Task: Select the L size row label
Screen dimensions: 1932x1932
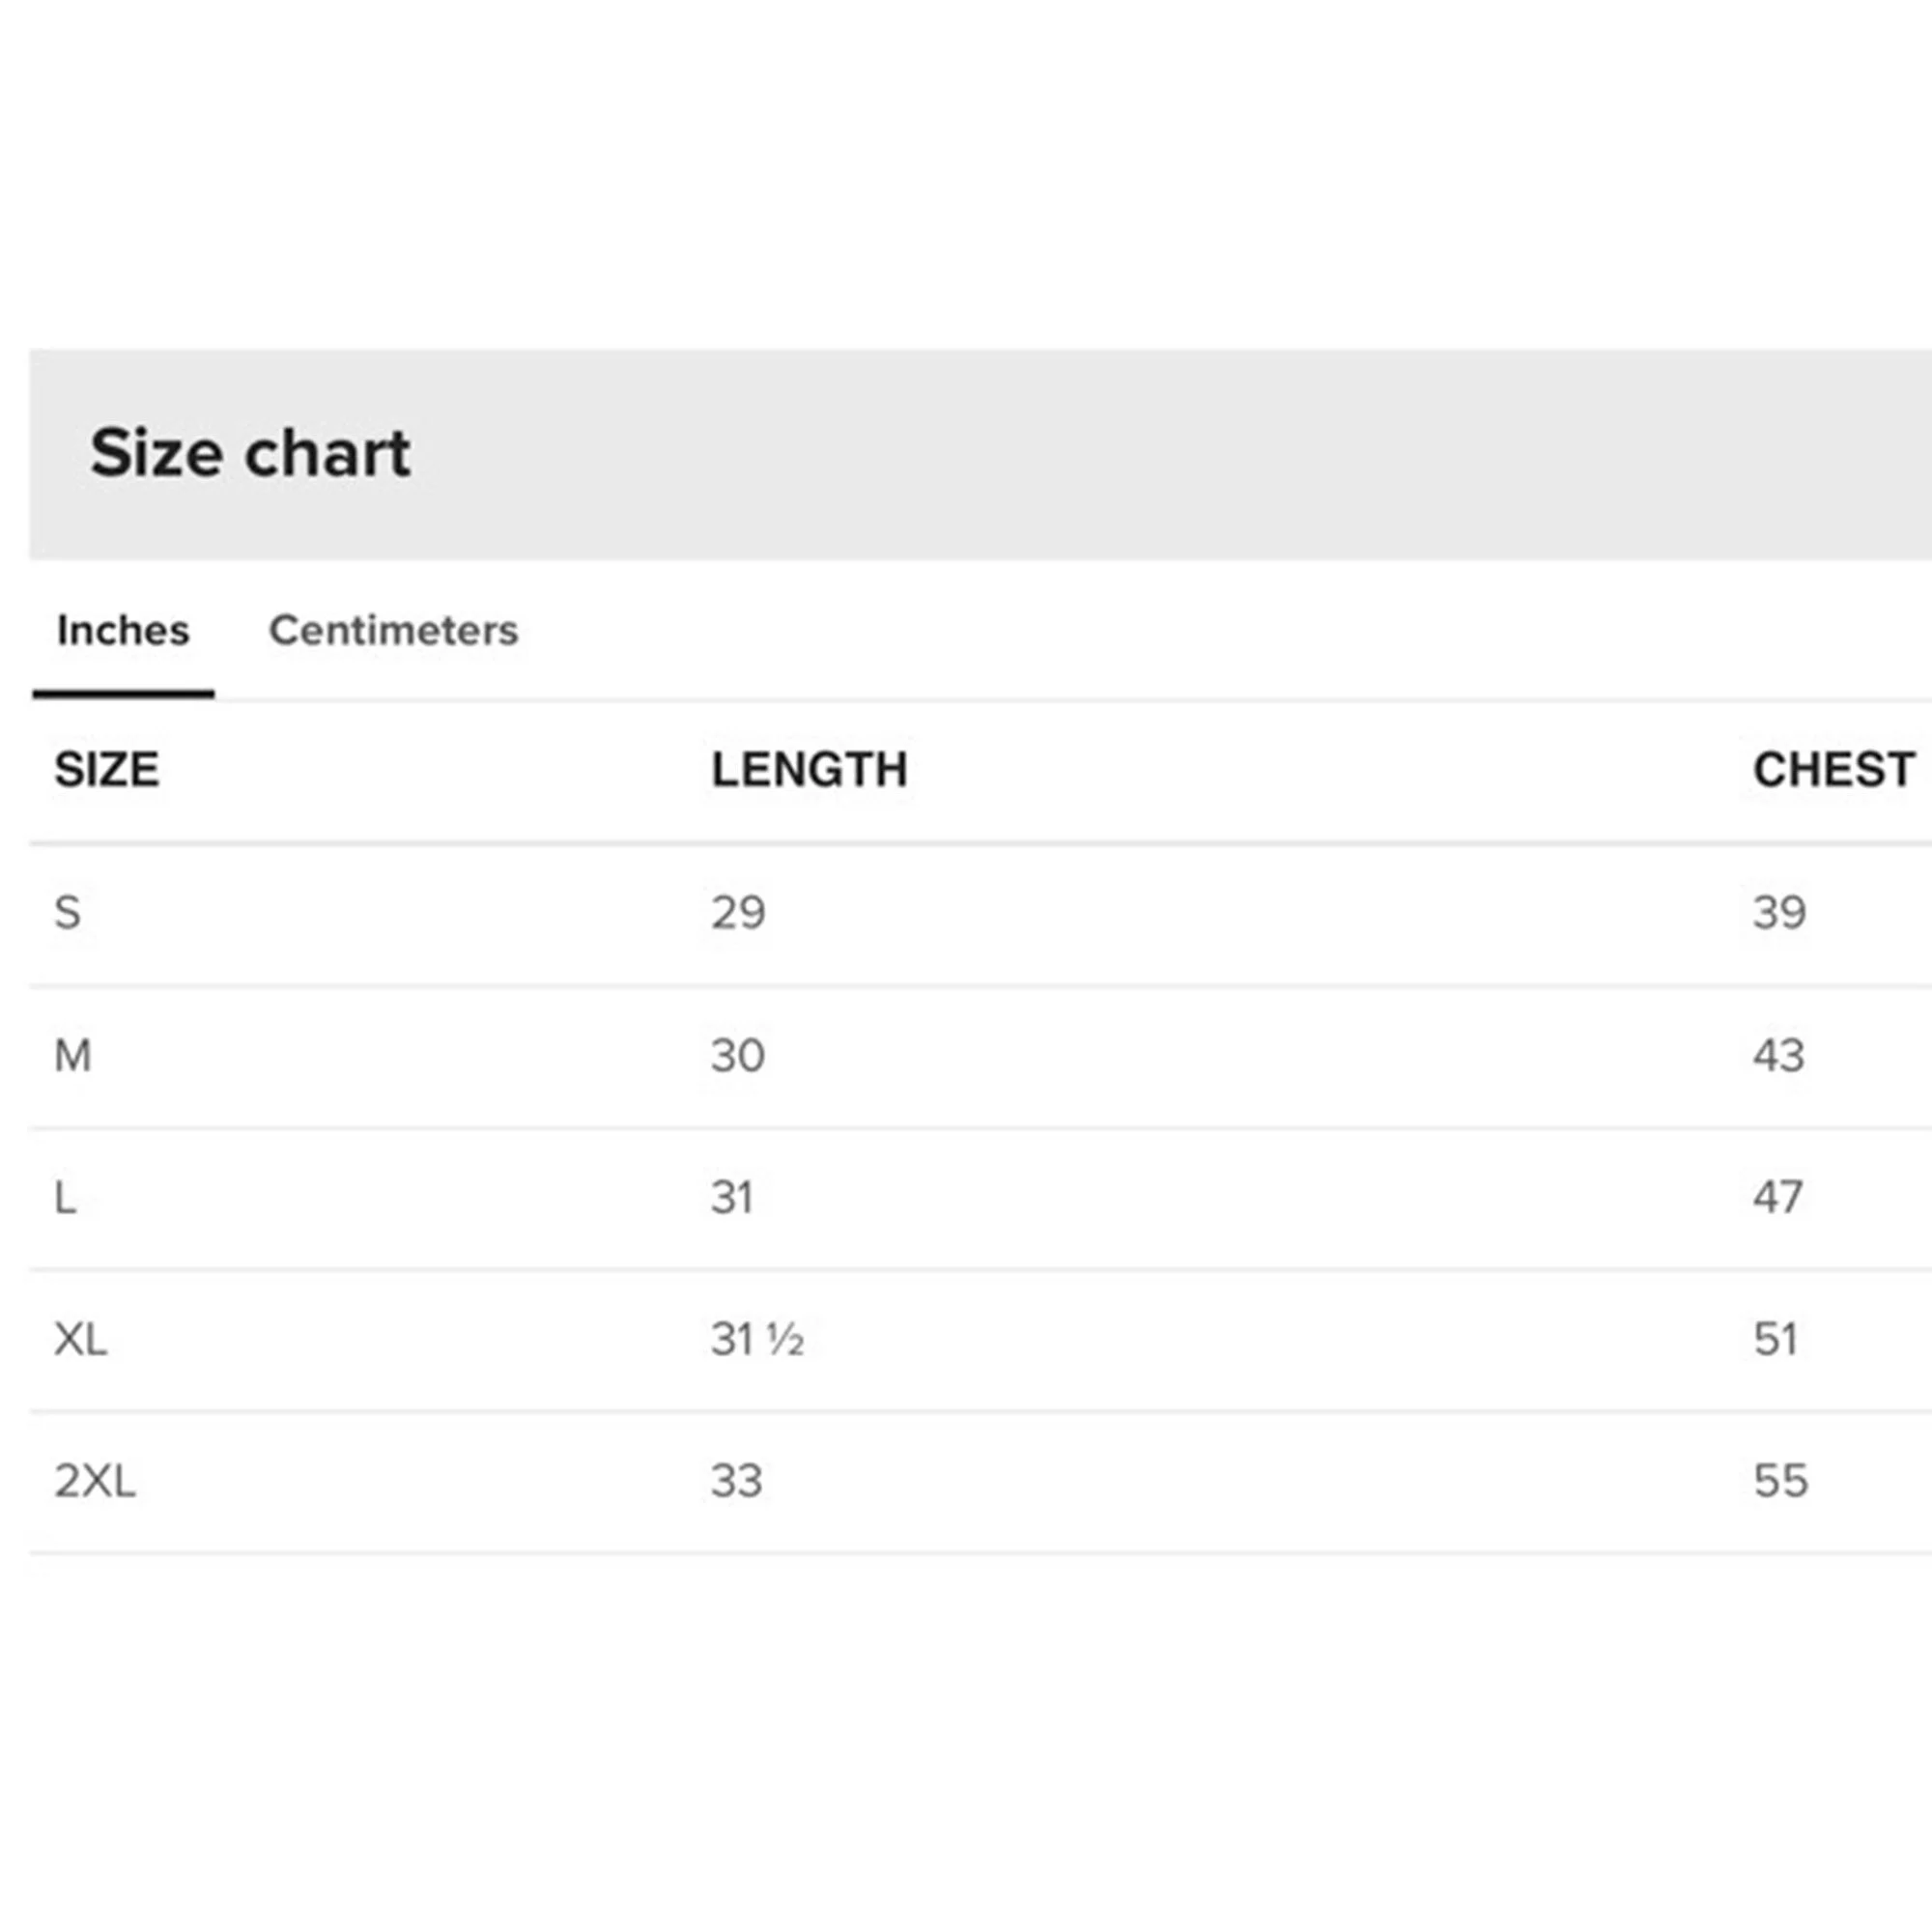Action: click(65, 1197)
